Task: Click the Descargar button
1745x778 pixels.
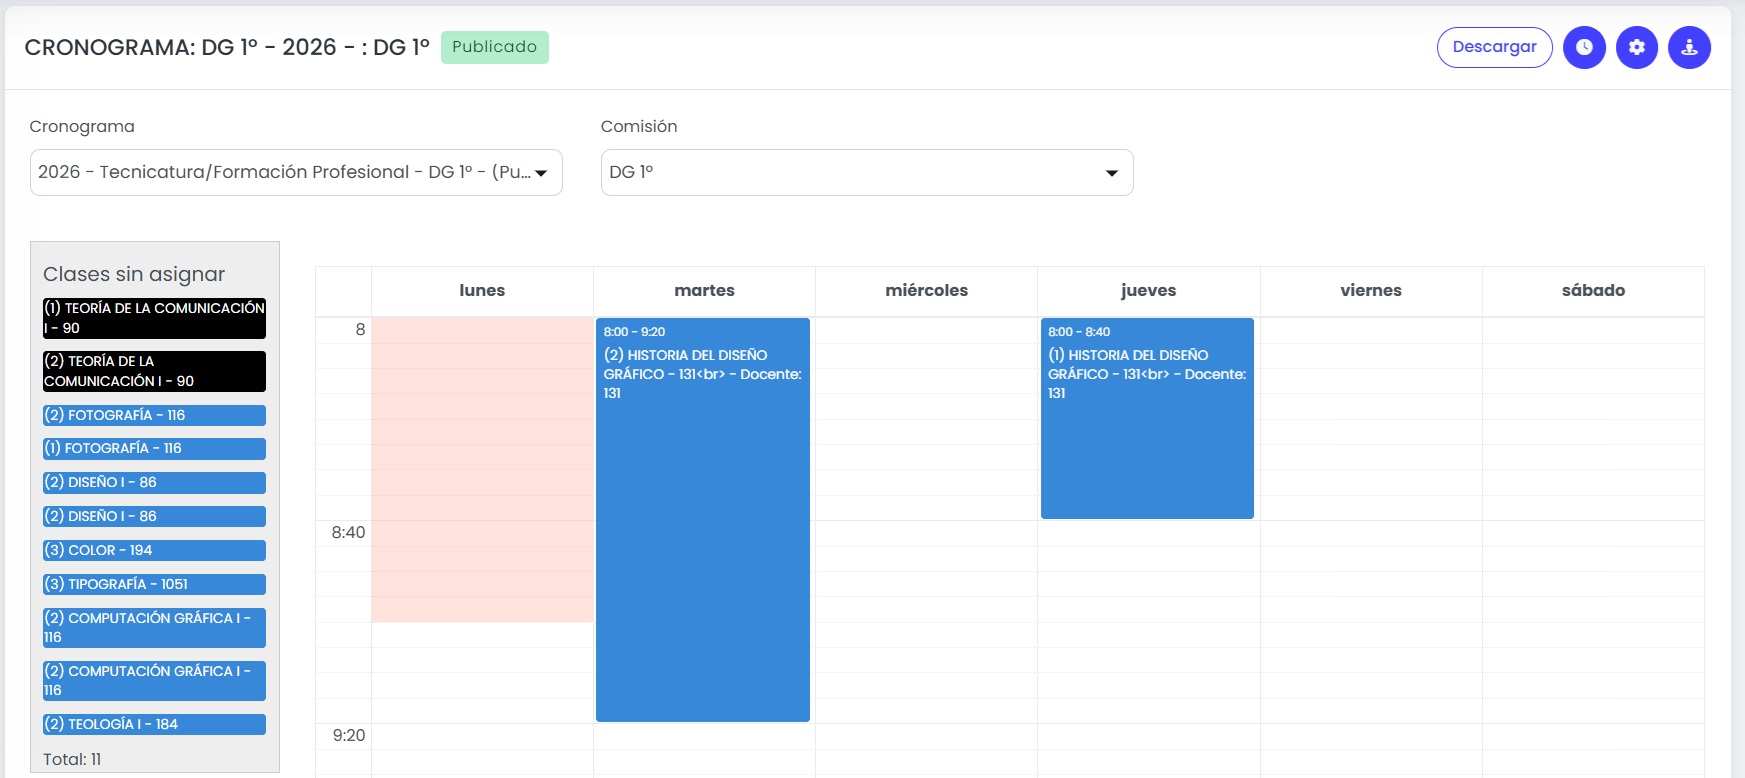Action: [1495, 47]
